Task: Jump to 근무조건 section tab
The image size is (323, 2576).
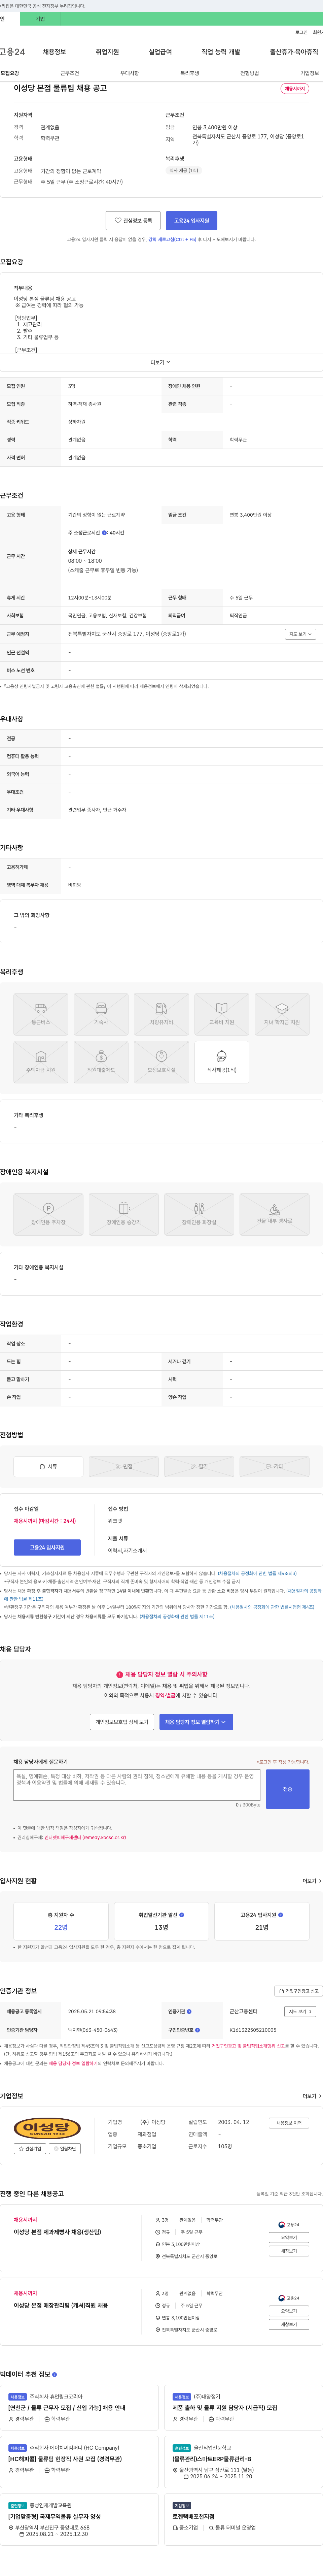Action: point(70,73)
